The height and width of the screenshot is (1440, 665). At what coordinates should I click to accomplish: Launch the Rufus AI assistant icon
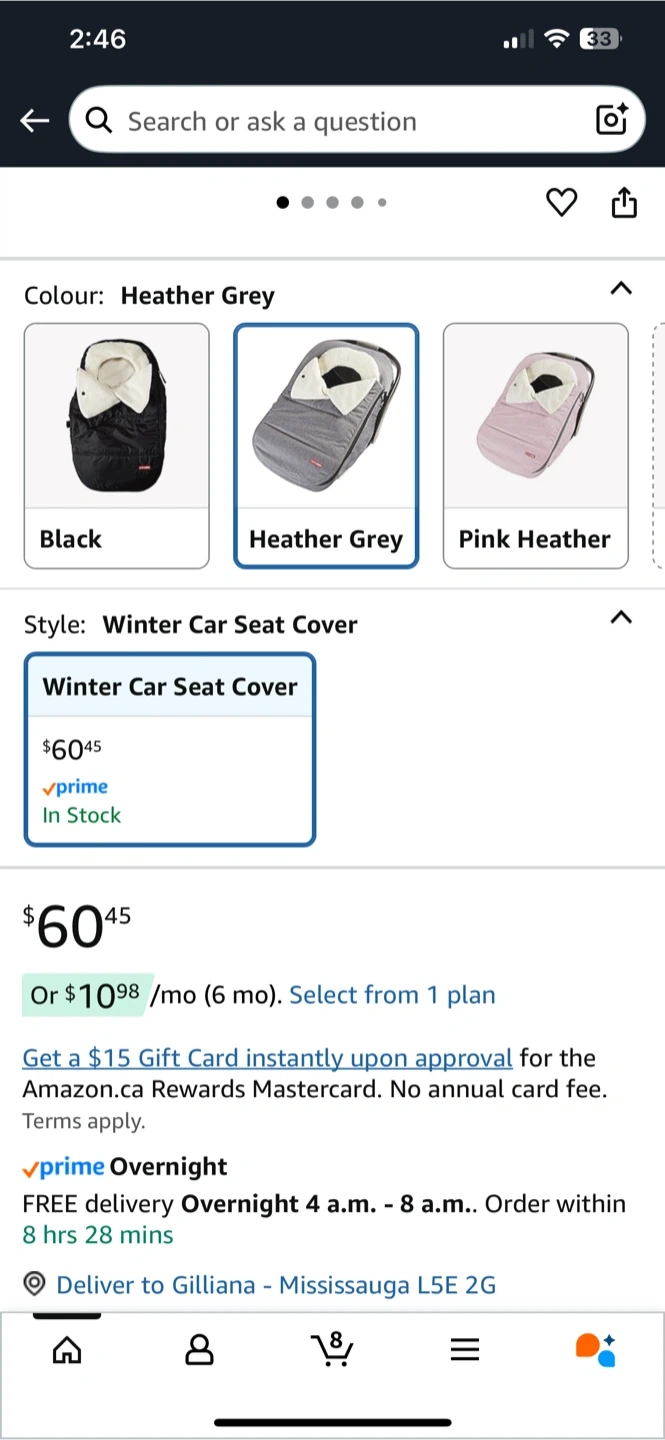pos(595,1349)
